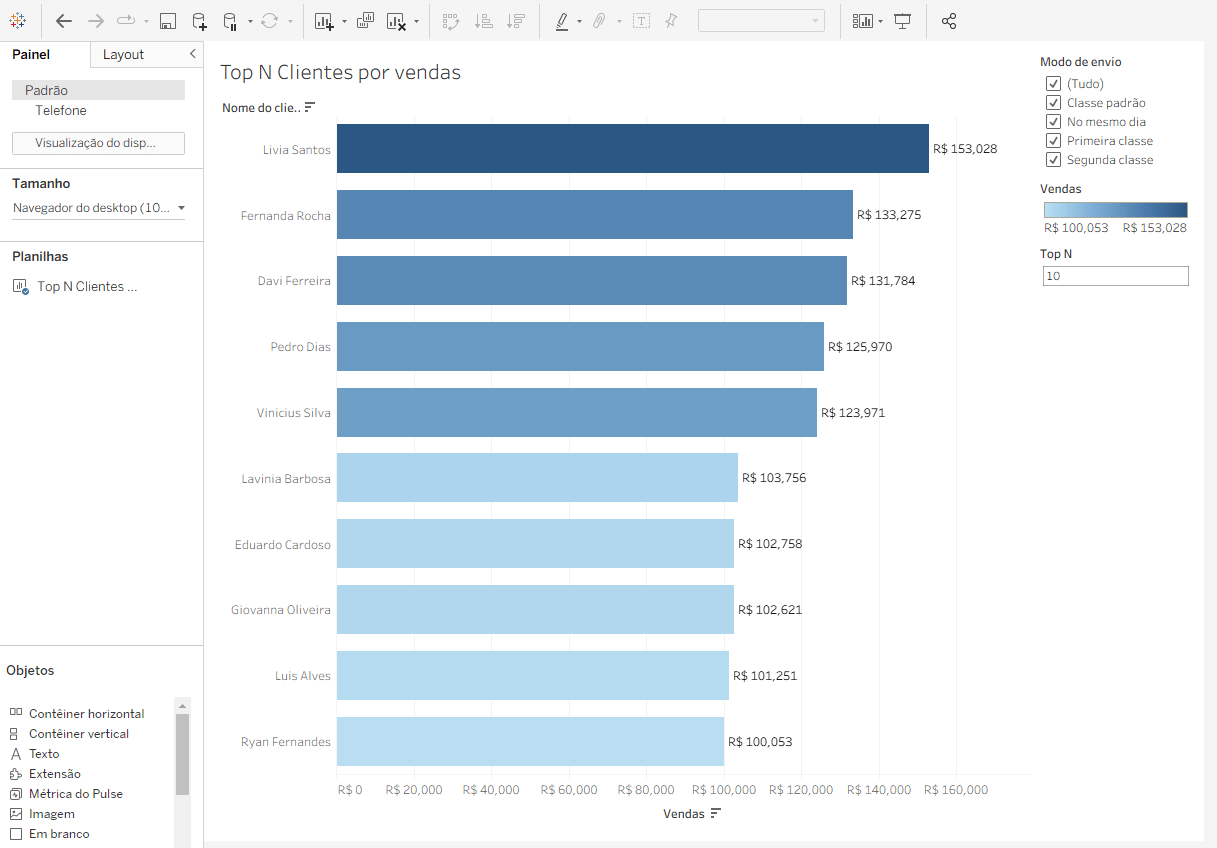This screenshot has height=848, width=1217.
Task: Click the Visualização do disp... button
Action: (98, 143)
